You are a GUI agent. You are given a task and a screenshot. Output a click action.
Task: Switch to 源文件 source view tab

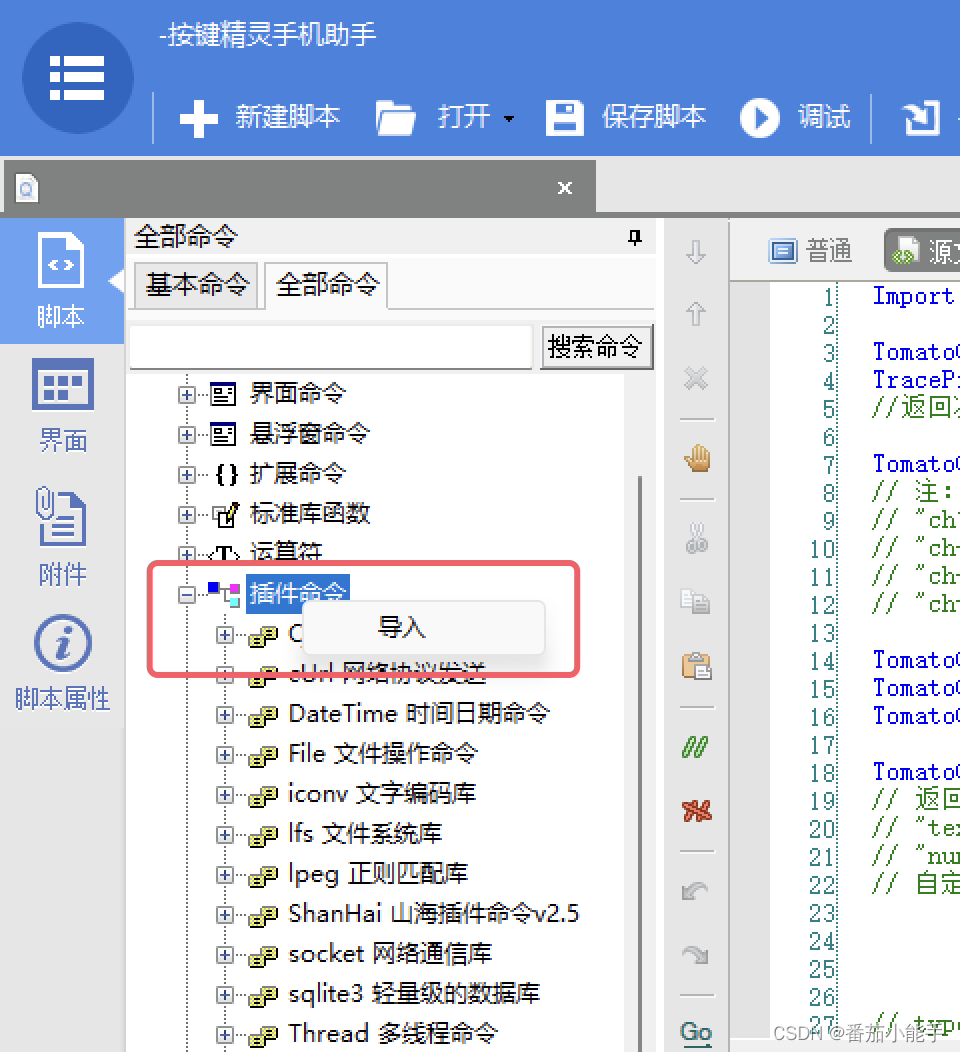click(x=923, y=250)
